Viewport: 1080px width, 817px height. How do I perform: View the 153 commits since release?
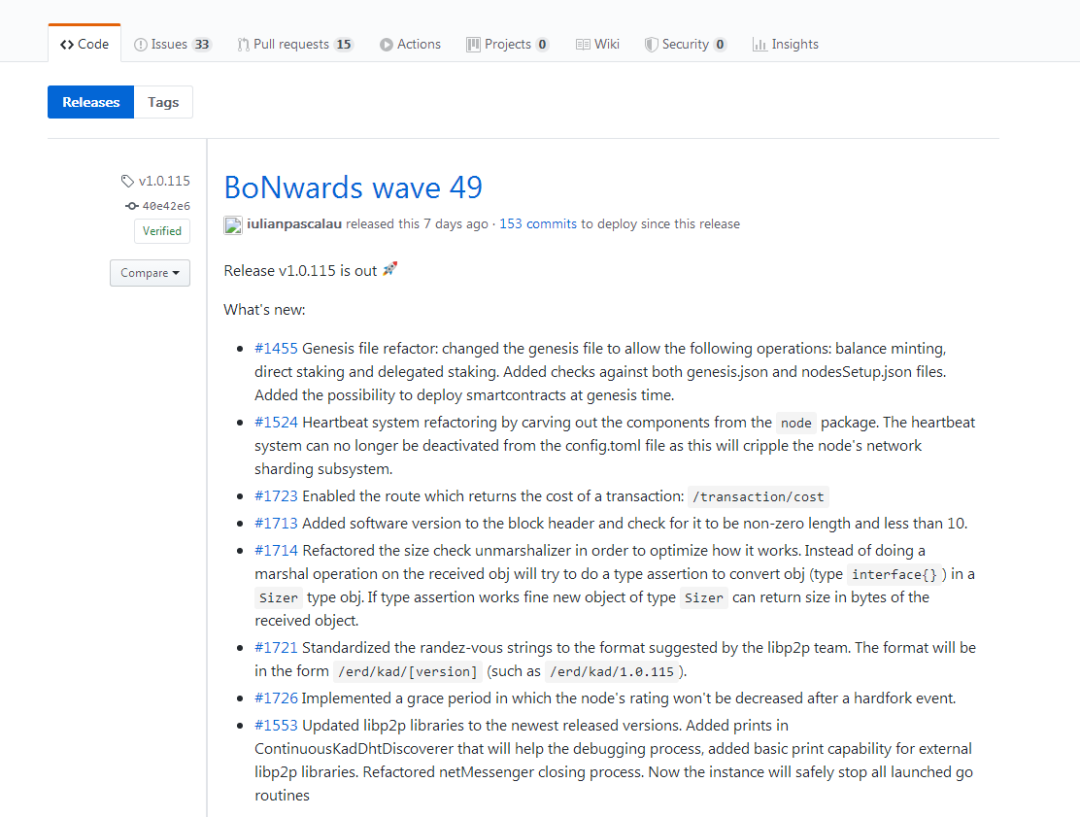tap(538, 224)
